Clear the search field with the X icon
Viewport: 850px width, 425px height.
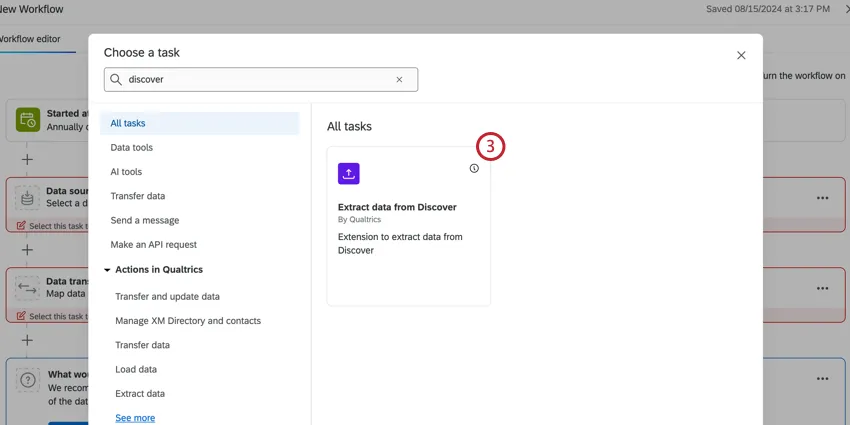(x=399, y=80)
